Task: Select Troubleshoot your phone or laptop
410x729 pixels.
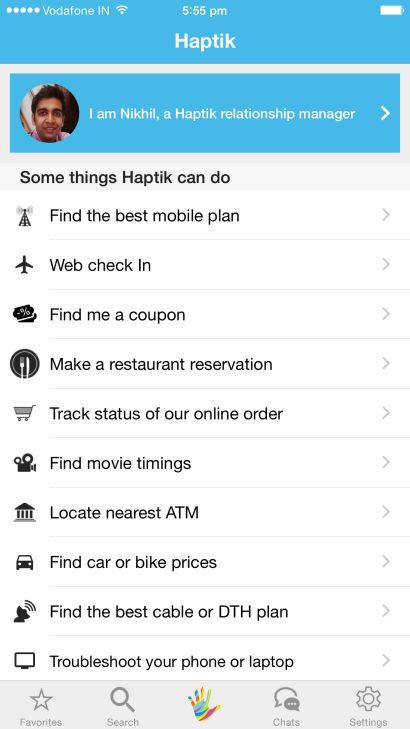Action: click(x=205, y=661)
